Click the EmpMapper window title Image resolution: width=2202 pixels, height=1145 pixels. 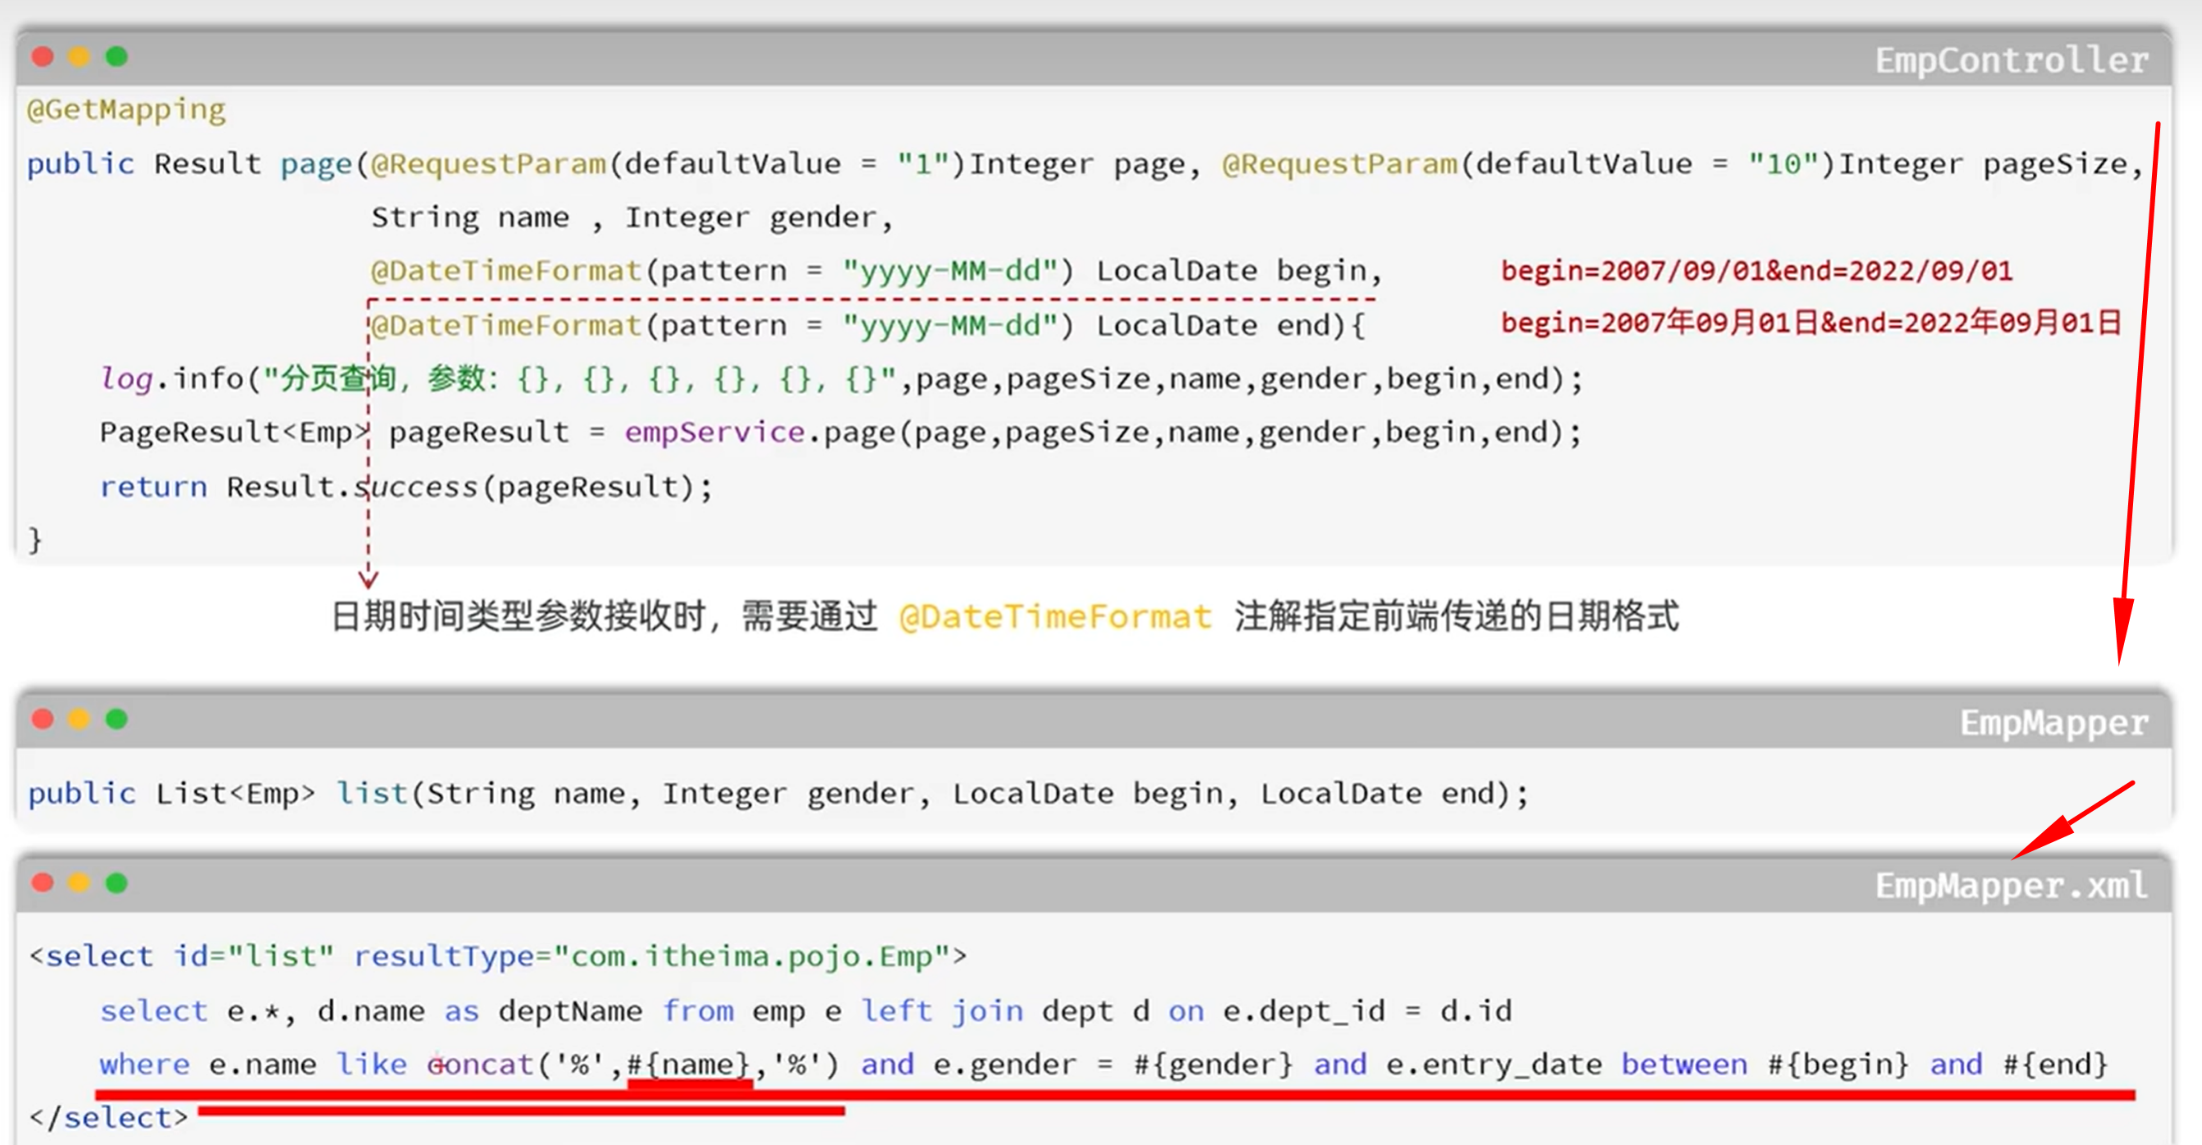(2052, 723)
